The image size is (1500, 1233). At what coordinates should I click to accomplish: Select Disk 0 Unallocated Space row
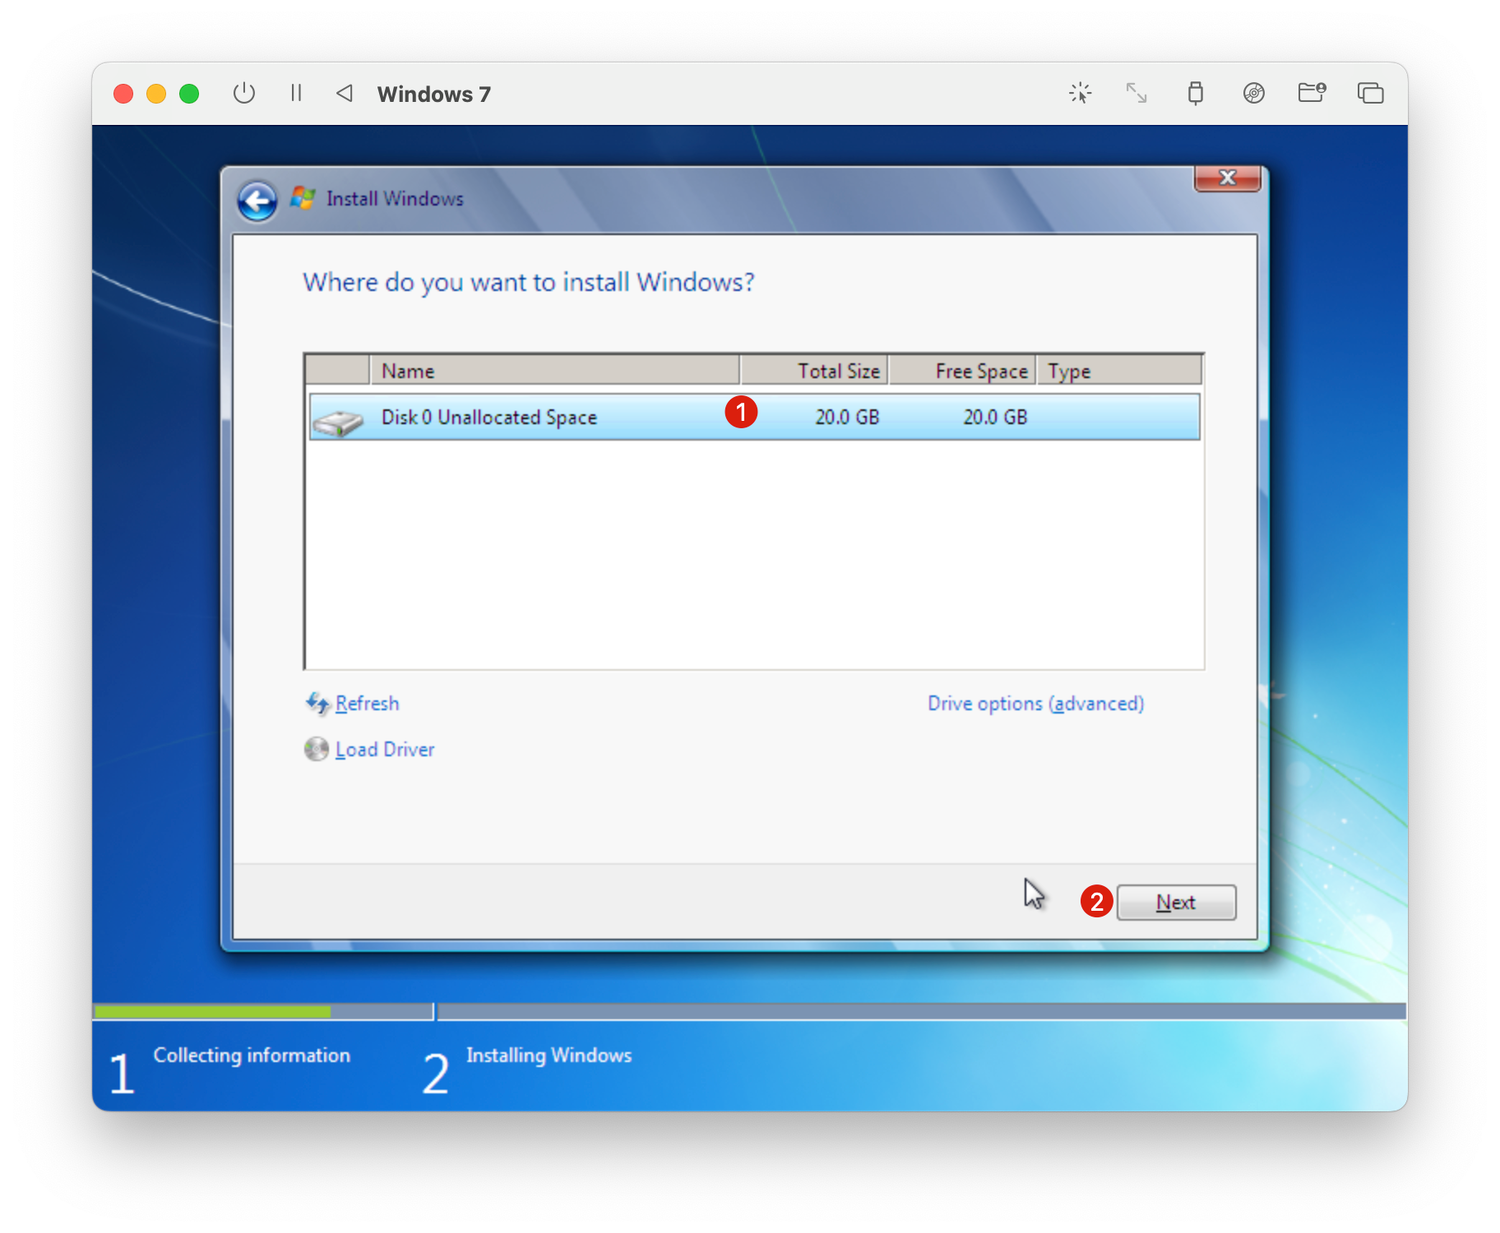754,417
